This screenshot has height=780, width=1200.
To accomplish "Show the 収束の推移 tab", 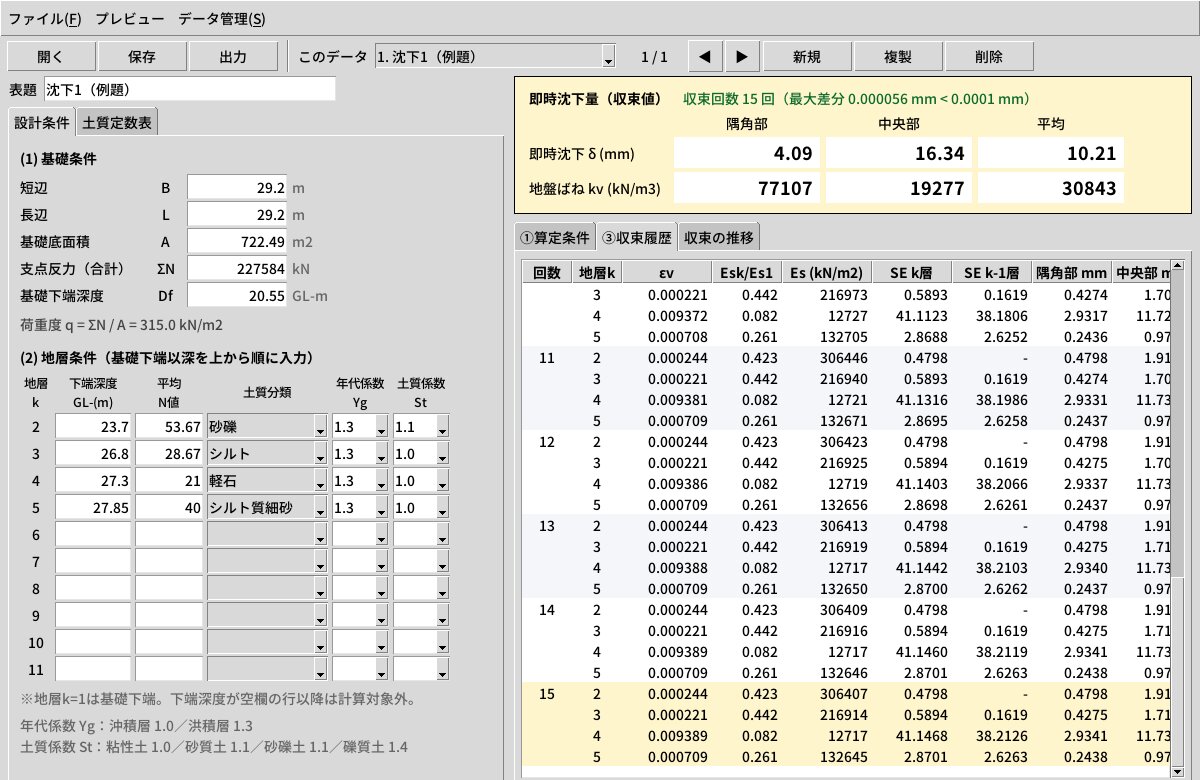I will (719, 238).
